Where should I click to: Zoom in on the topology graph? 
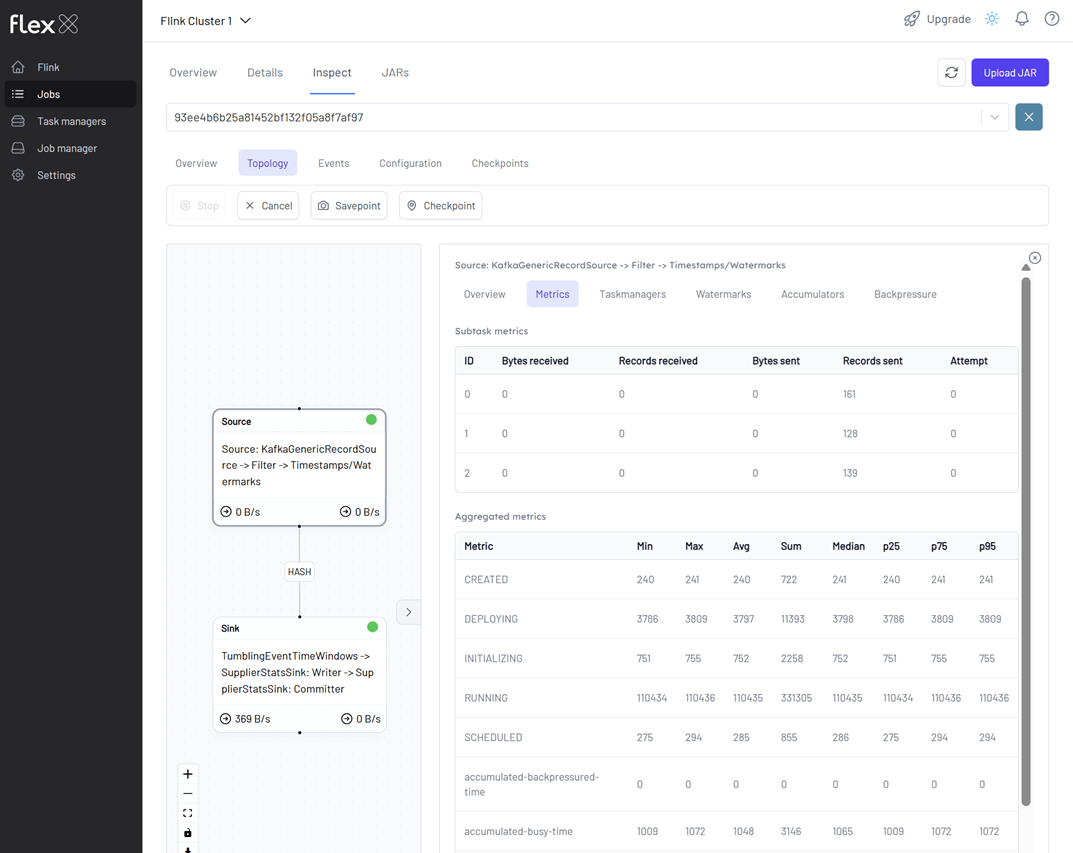188,774
